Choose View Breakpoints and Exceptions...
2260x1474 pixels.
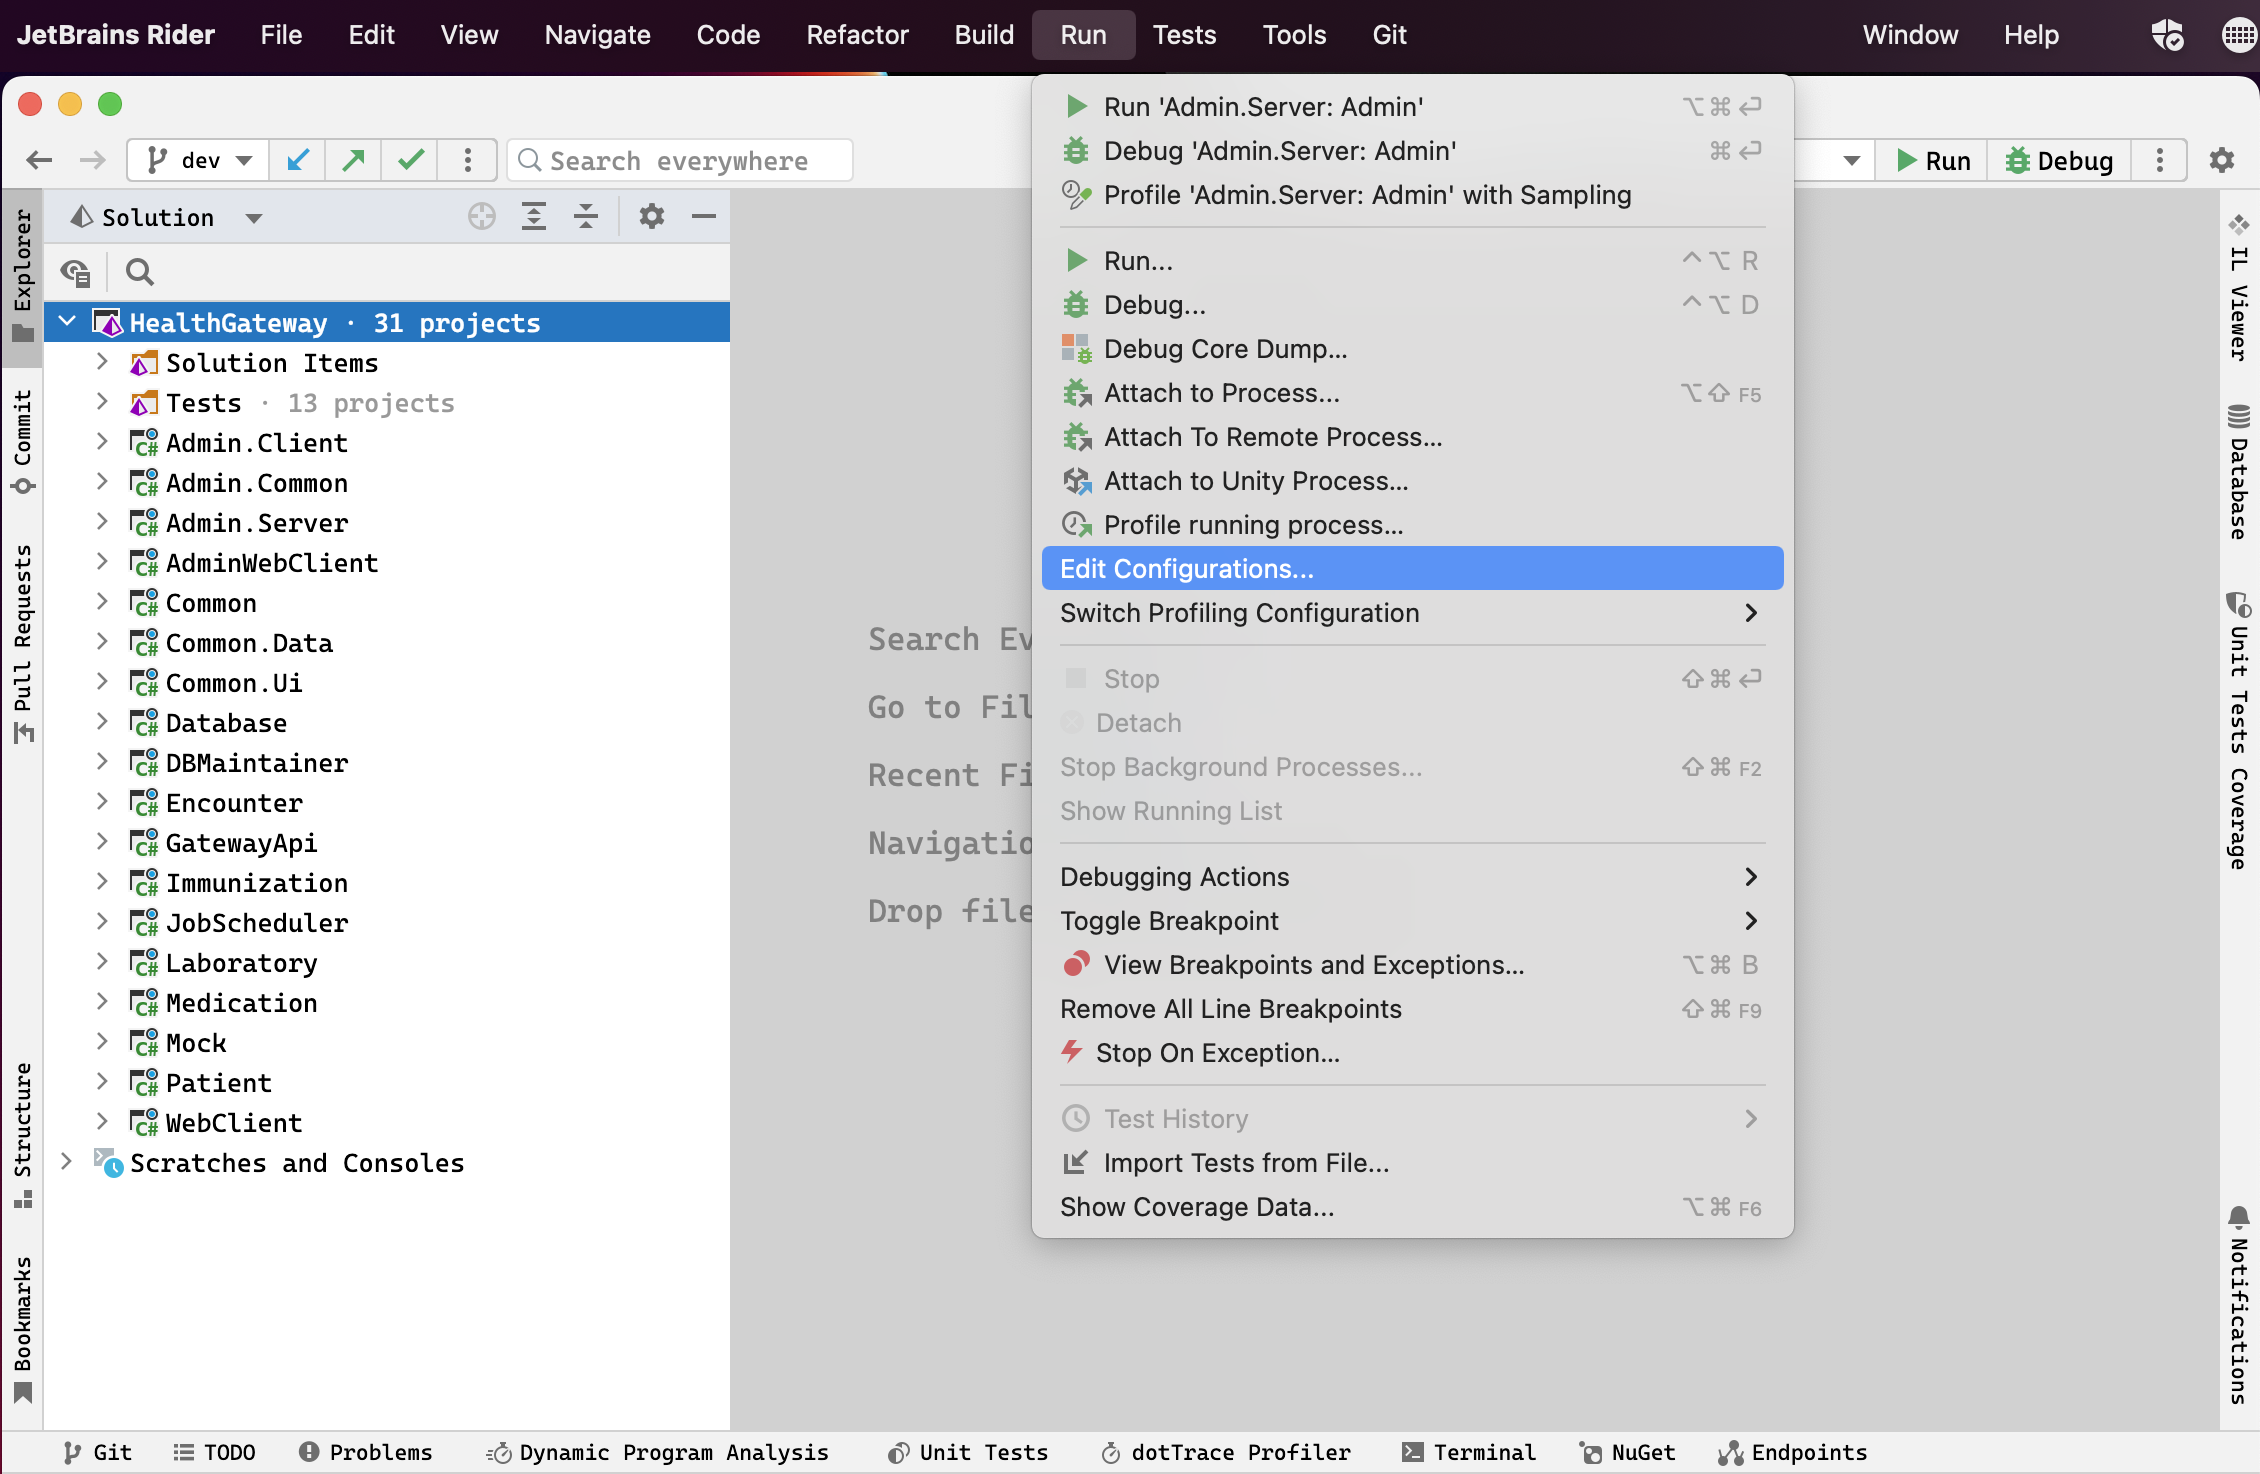pos(1412,965)
